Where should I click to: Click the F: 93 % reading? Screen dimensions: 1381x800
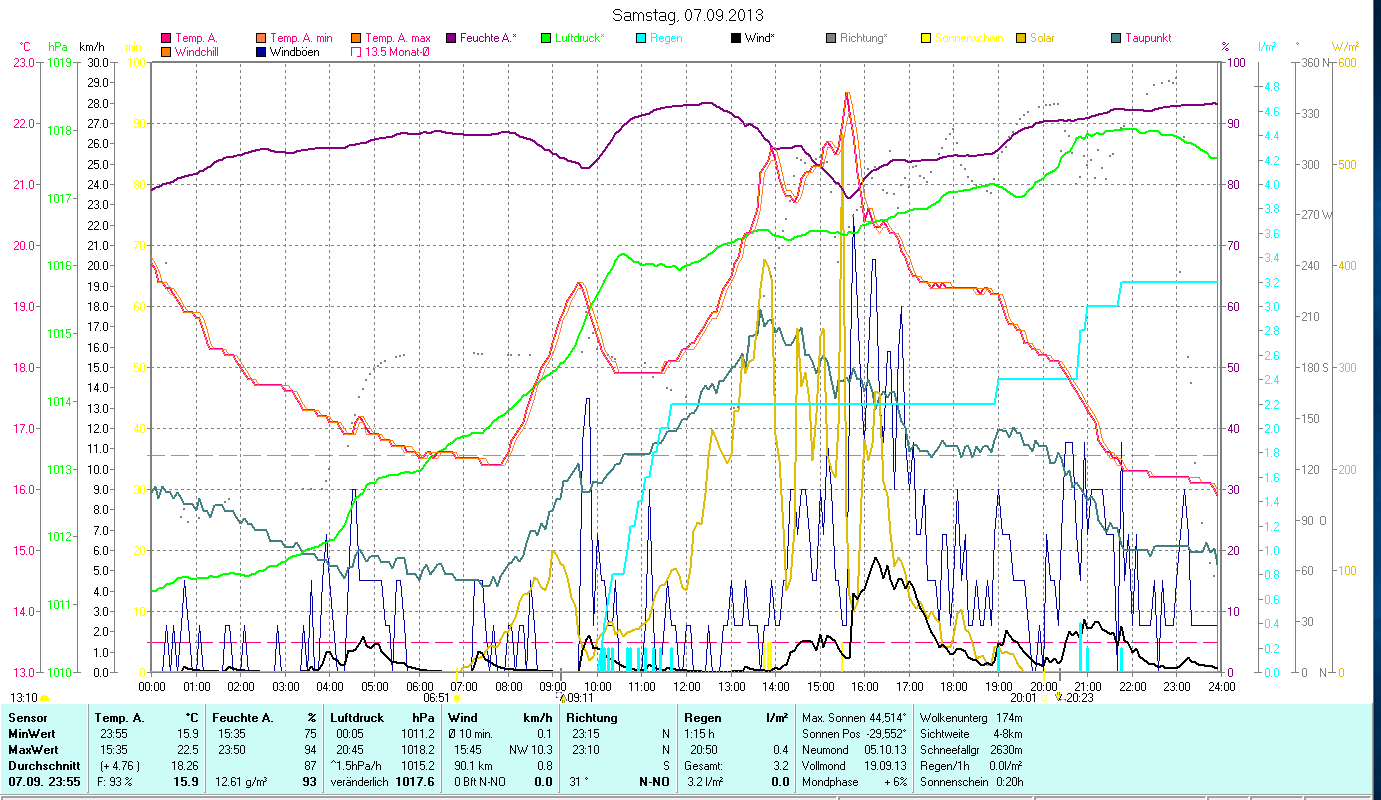tap(116, 782)
